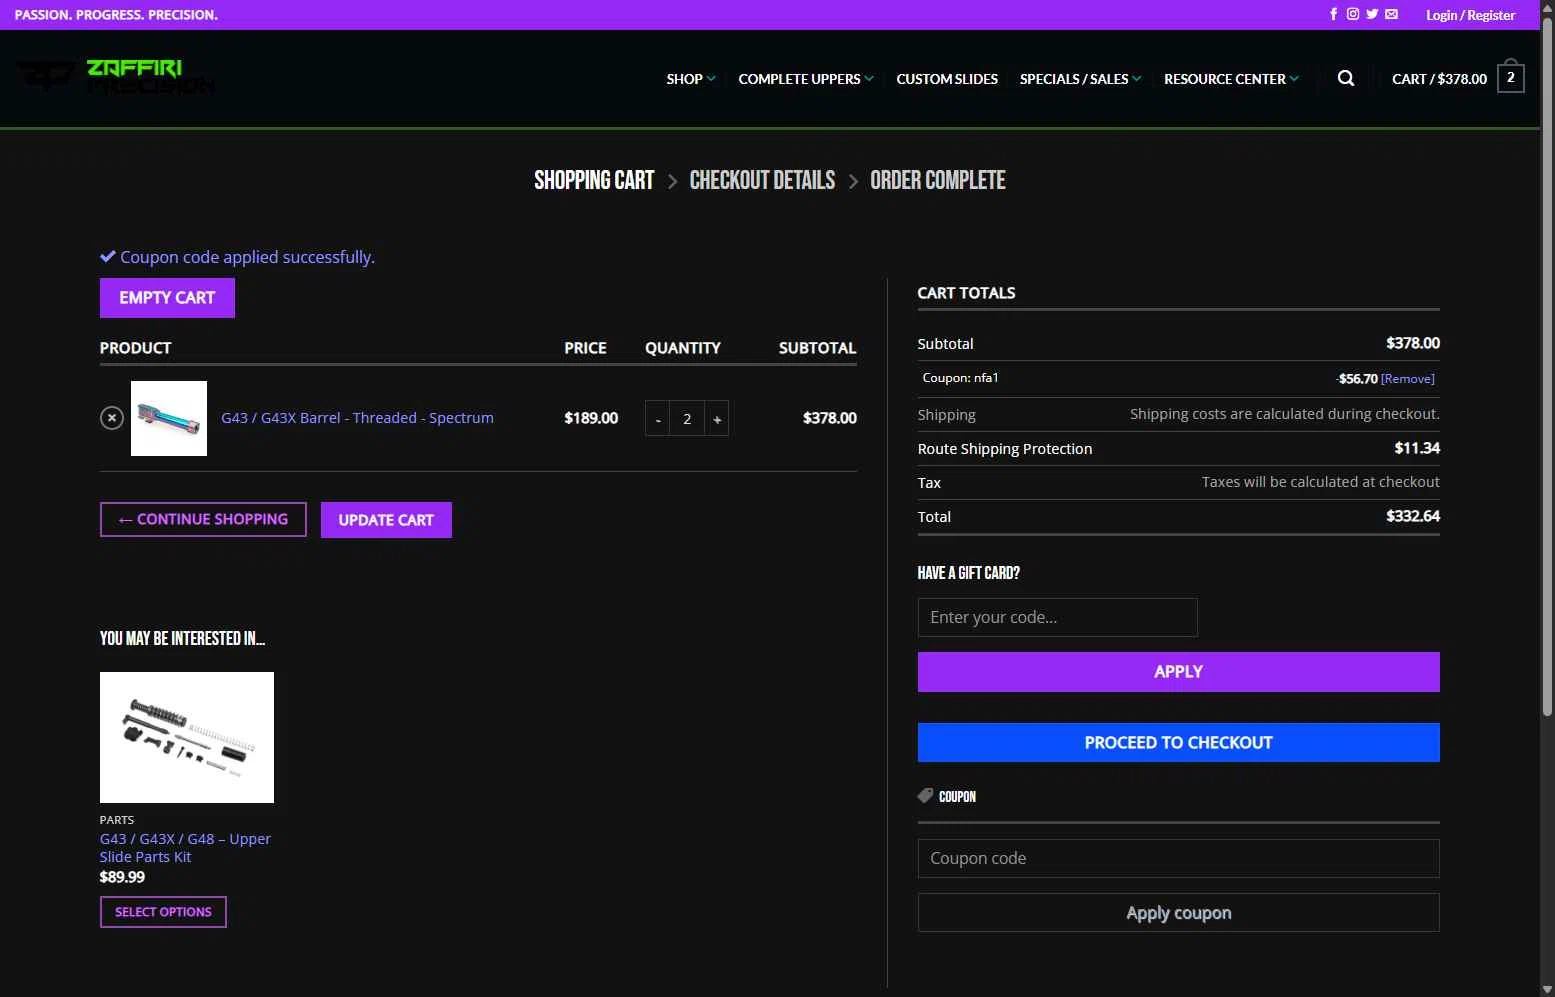Expand the Shop menu dropdown
1555x997 pixels.
[x=691, y=79]
